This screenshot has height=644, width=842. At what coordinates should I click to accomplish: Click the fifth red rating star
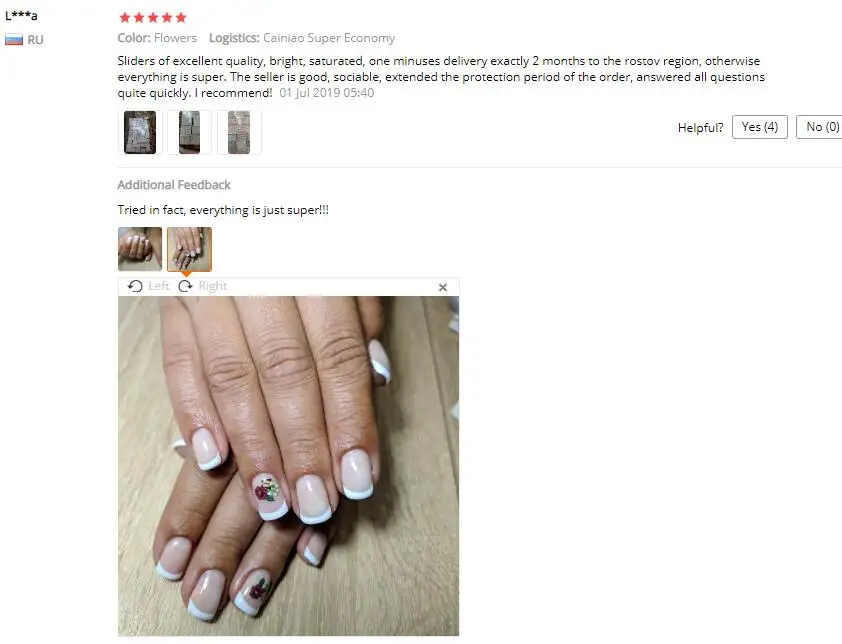181,18
